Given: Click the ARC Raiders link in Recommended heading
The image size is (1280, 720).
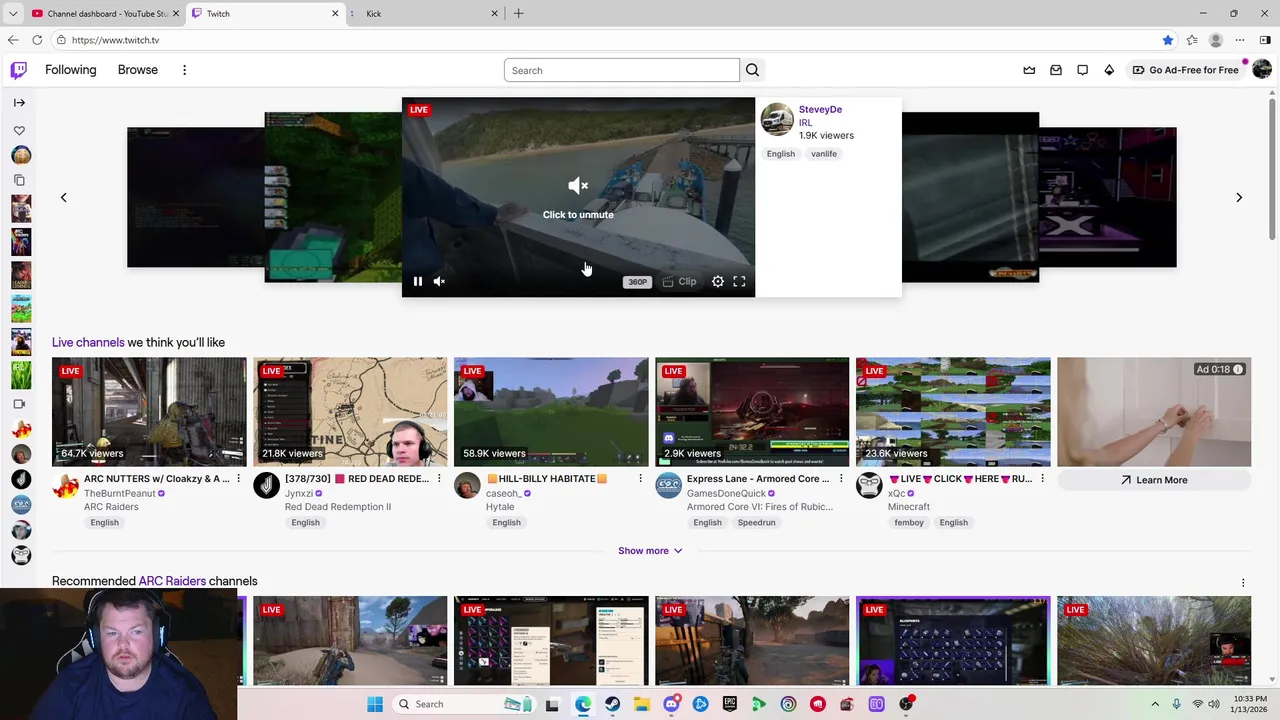Looking at the screenshot, I should pyautogui.click(x=172, y=581).
